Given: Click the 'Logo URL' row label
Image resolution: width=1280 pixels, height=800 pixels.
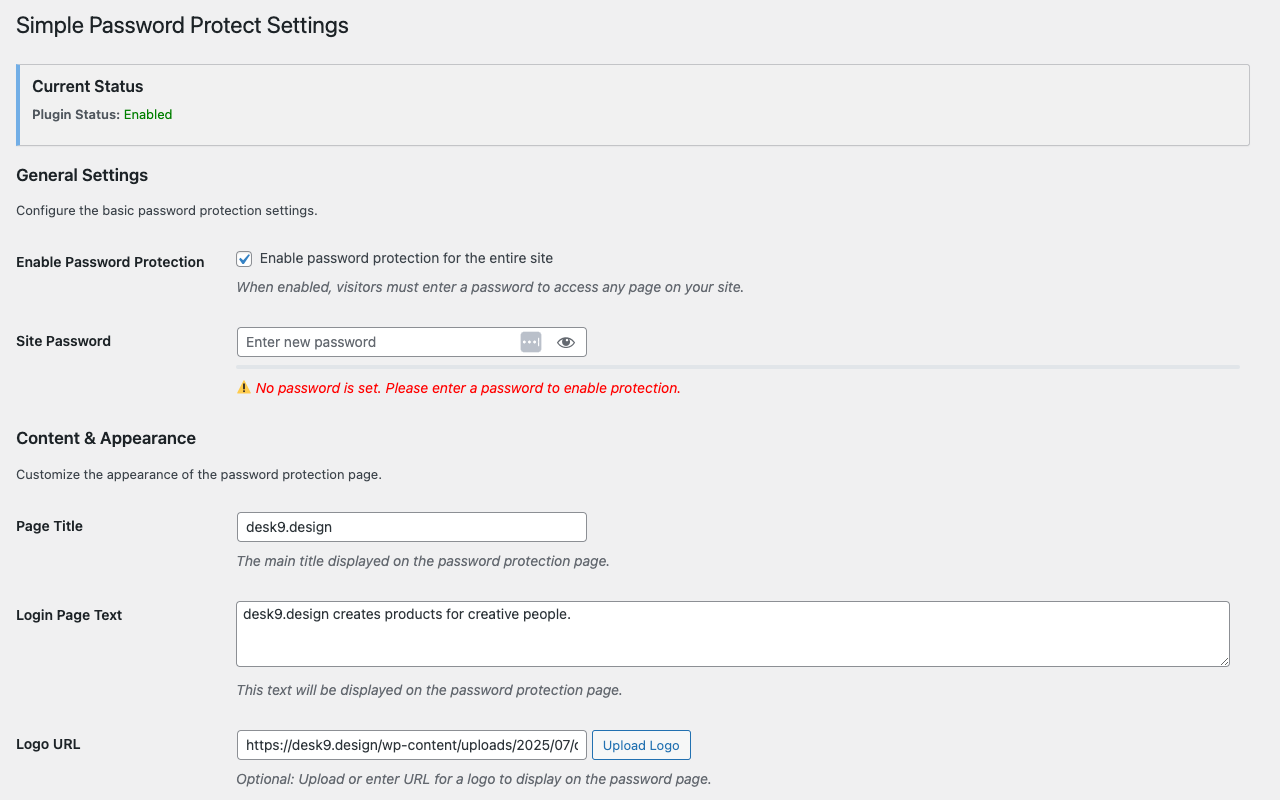Looking at the screenshot, I should point(48,744).
